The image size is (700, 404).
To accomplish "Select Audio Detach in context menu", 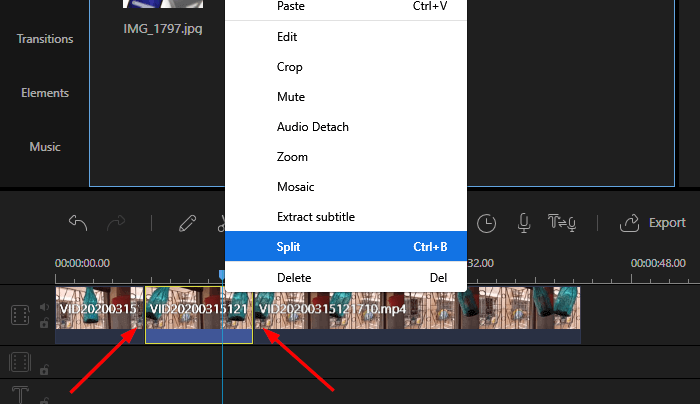I will click(x=312, y=127).
